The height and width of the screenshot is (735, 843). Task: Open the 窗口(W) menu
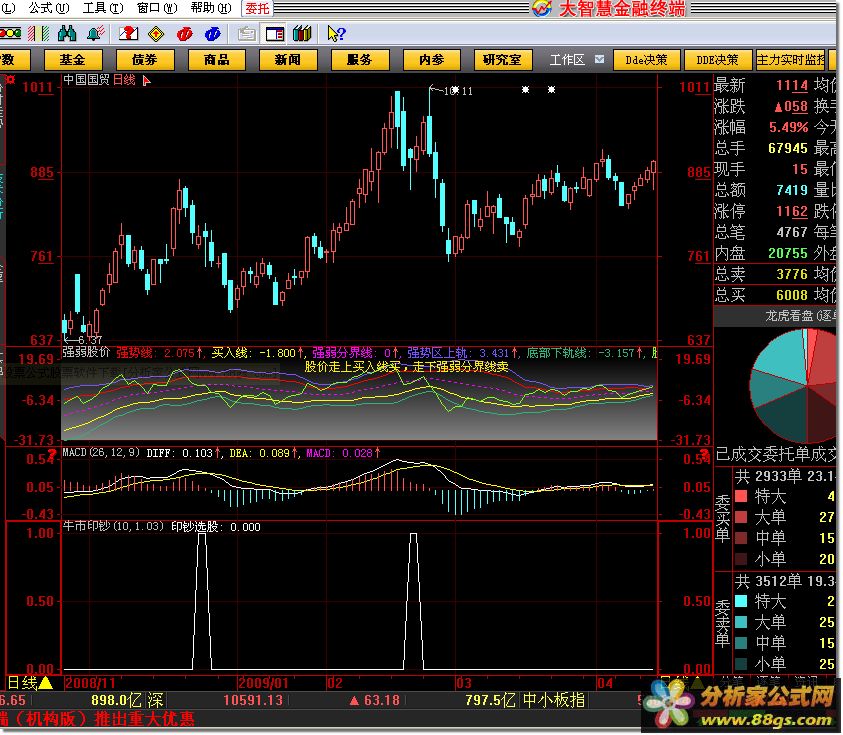[156, 8]
